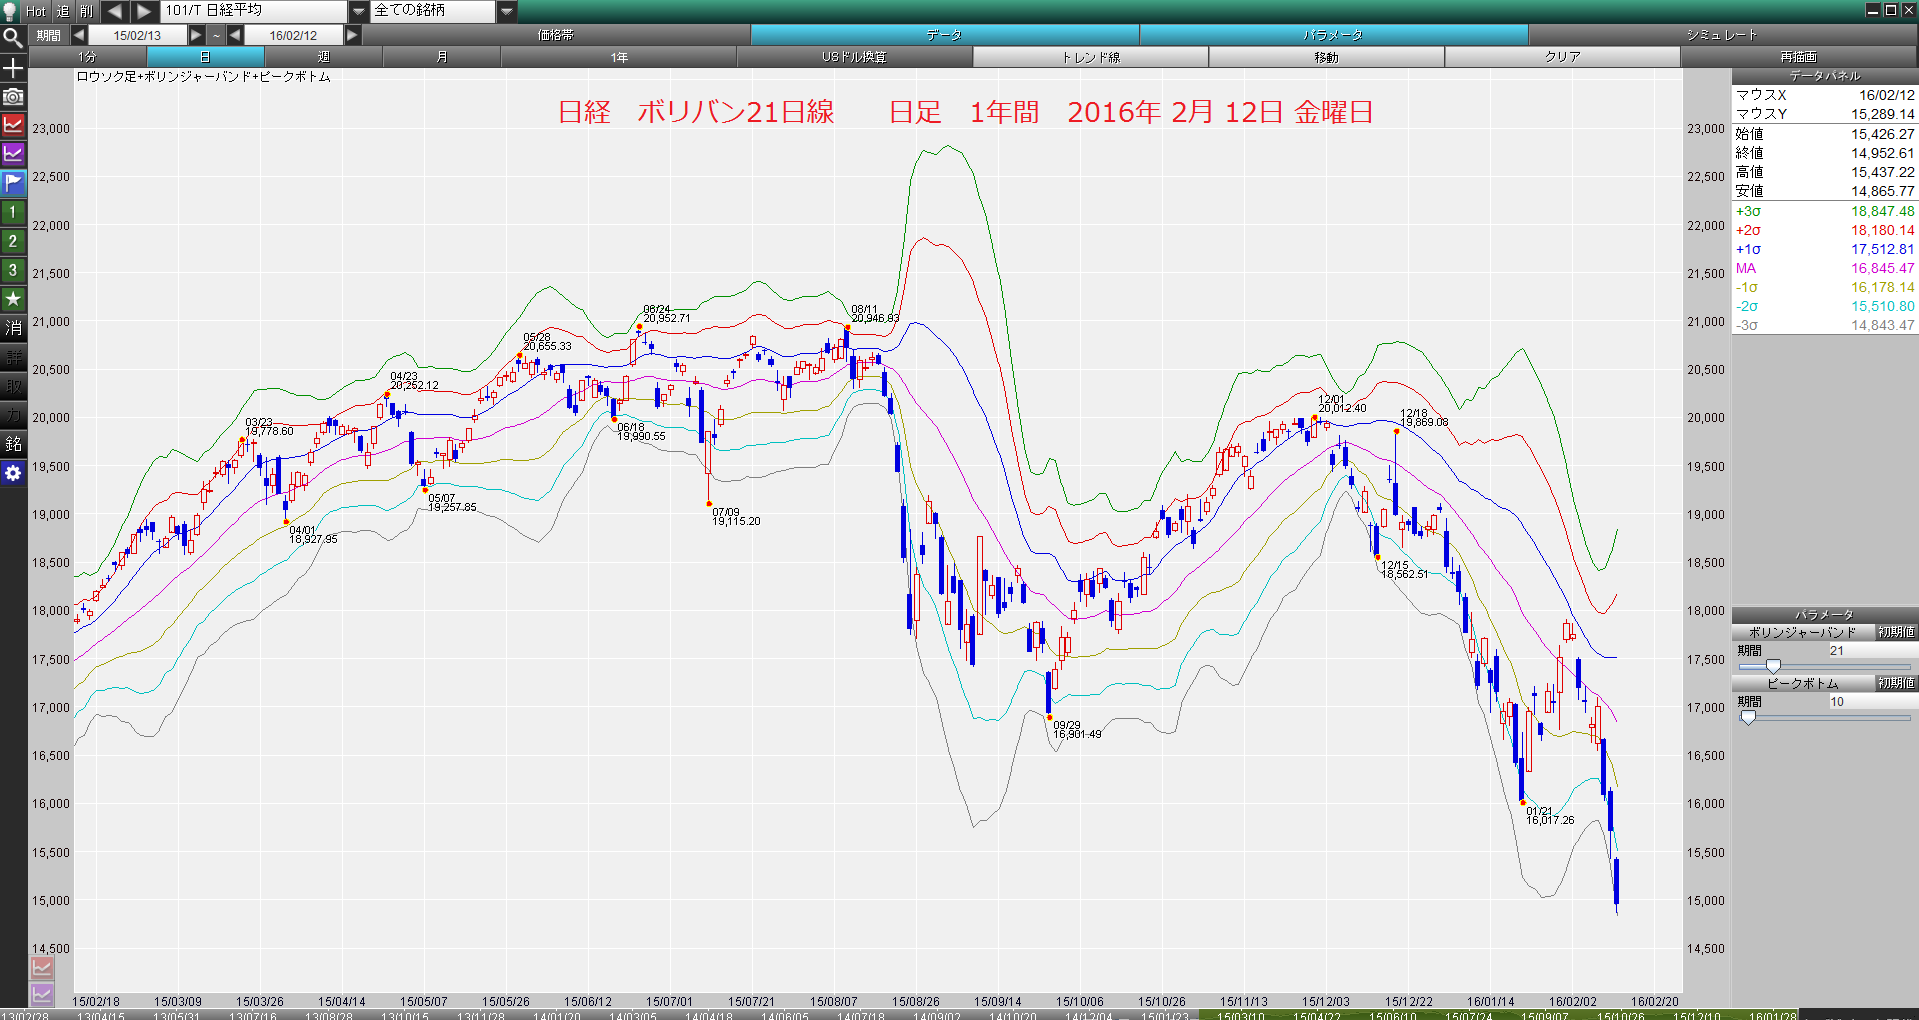Take a chart snapshot with camera icon
This screenshot has height=1020, width=1919.
click(13, 97)
